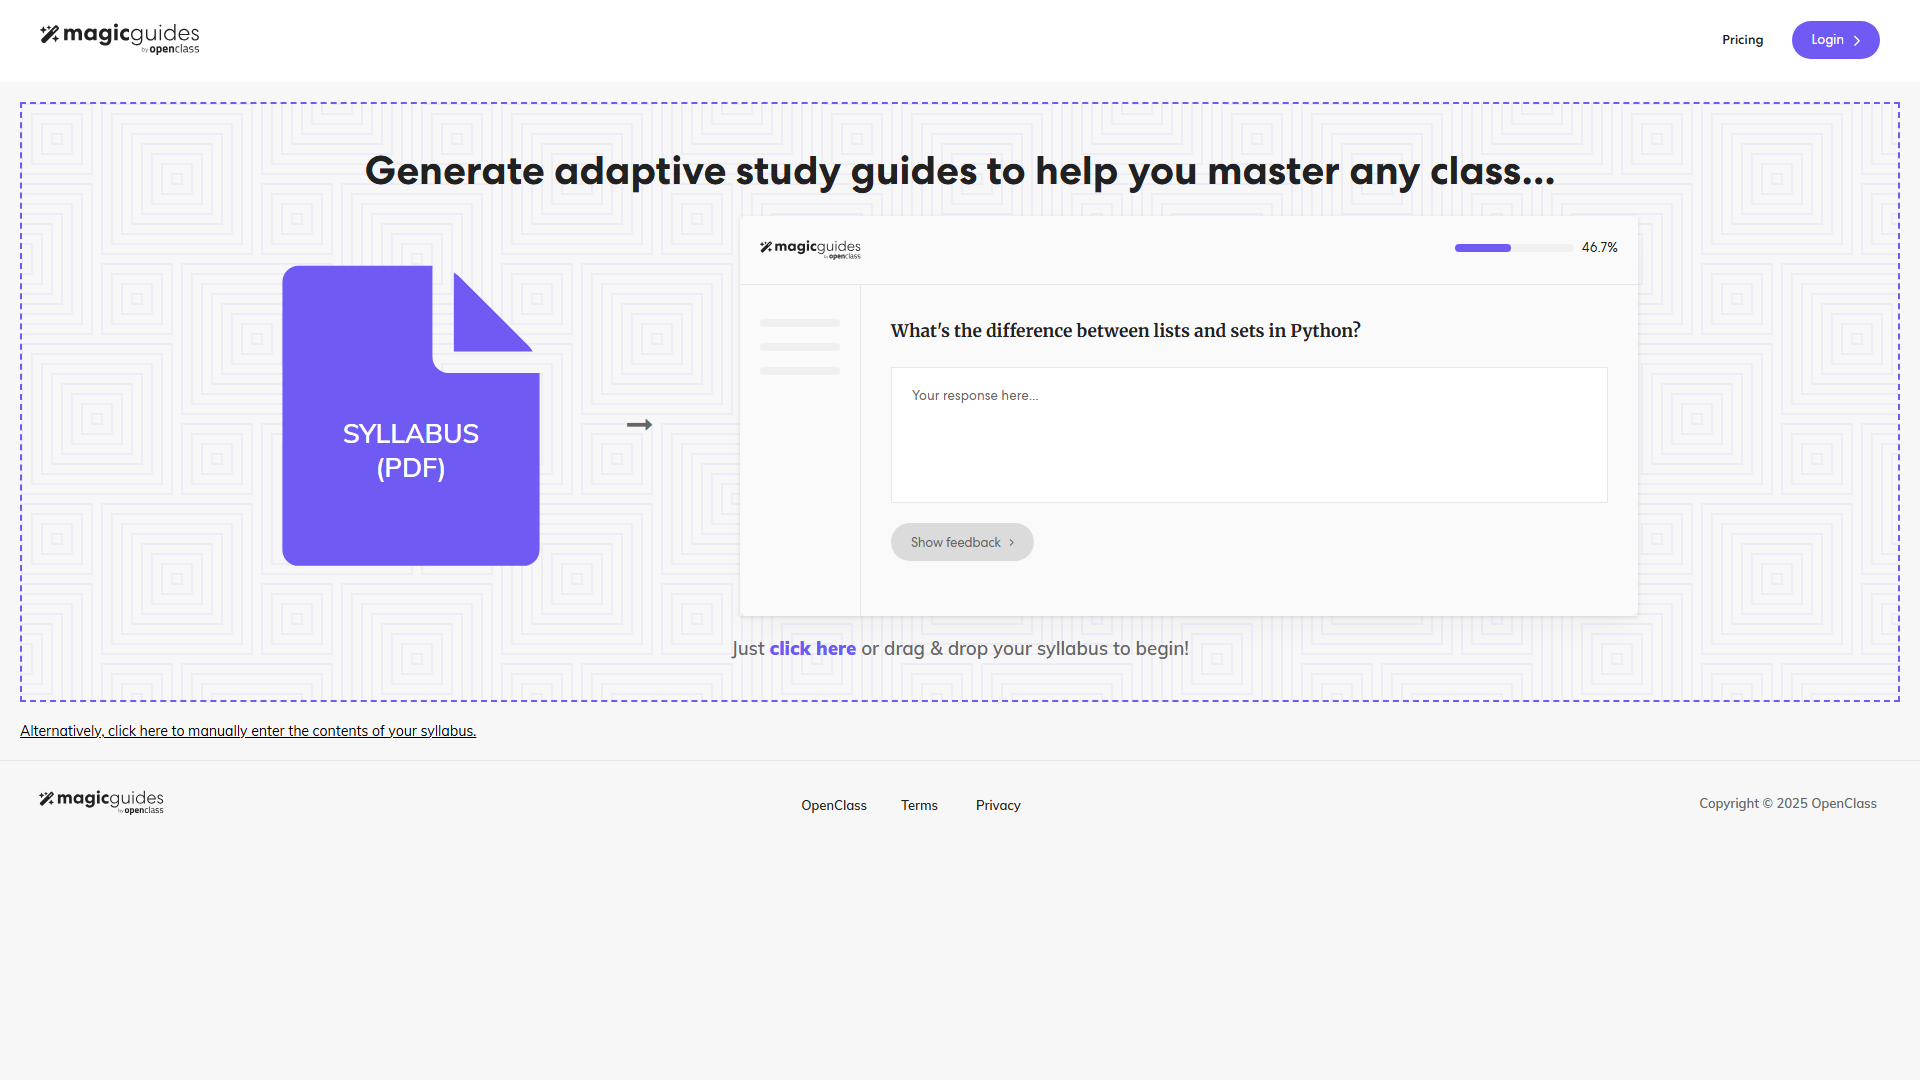Screen dimensions: 1920x1080
Task: Click the 46.7% progress bar
Action: coord(1513,247)
